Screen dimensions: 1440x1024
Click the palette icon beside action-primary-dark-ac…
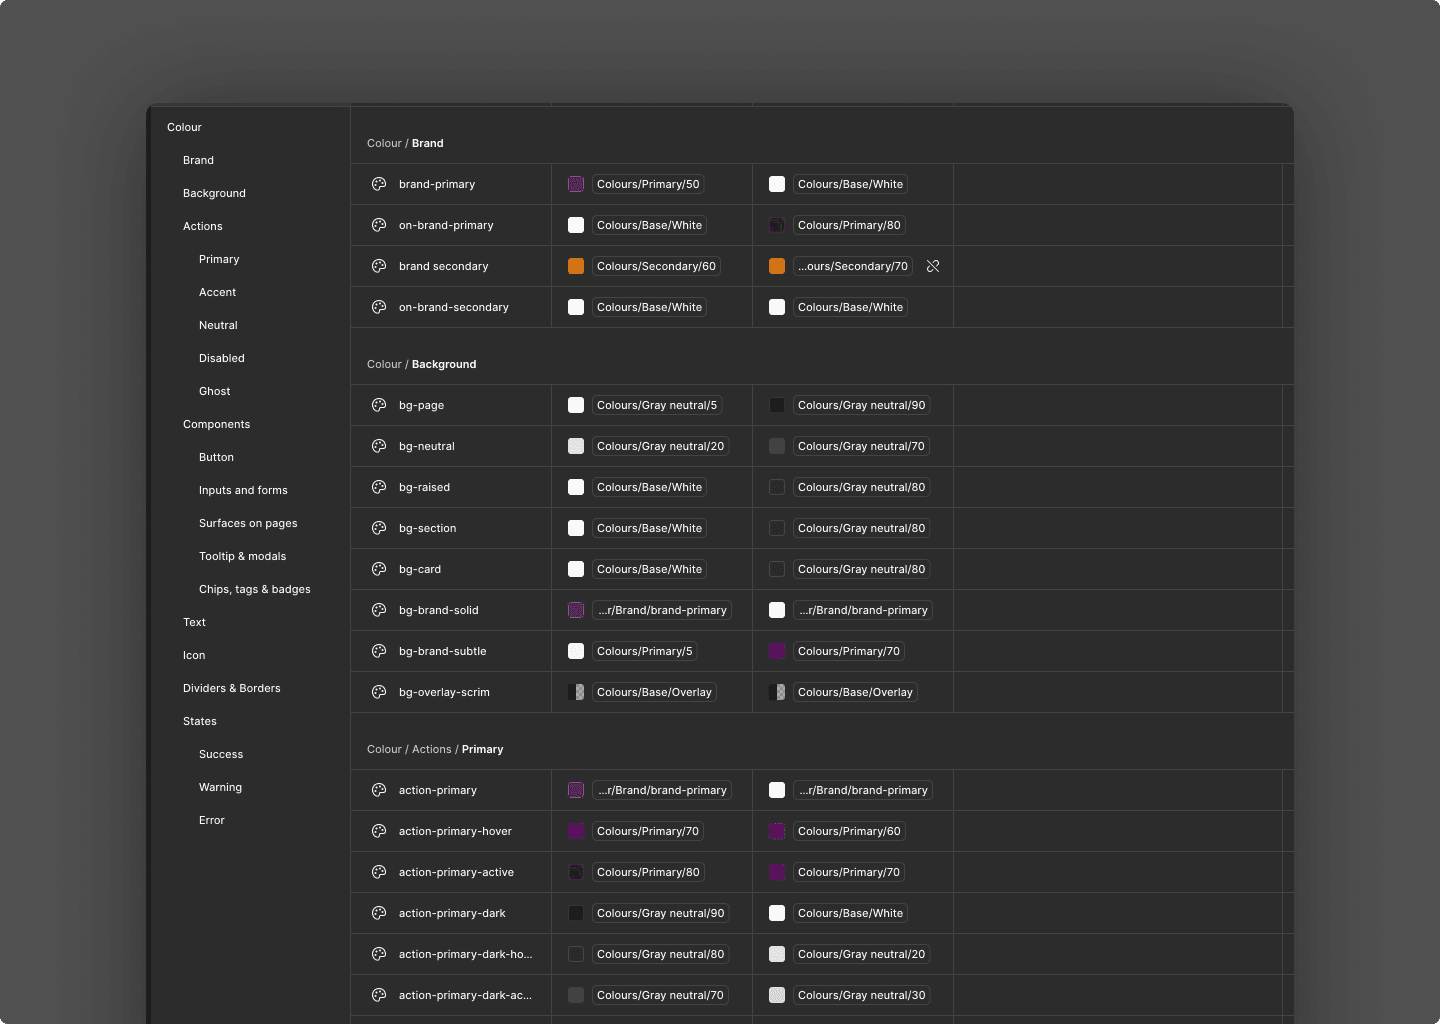[379, 995]
